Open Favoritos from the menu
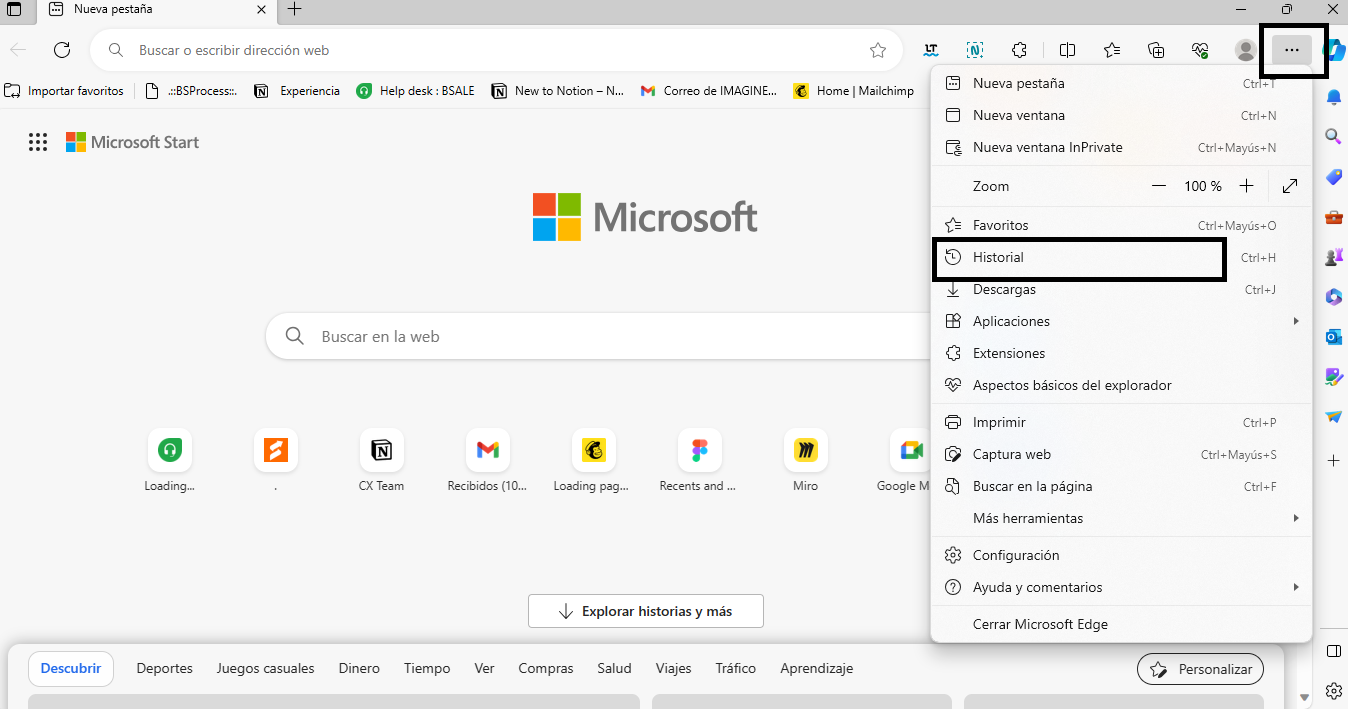1348x709 pixels. point(1121,225)
